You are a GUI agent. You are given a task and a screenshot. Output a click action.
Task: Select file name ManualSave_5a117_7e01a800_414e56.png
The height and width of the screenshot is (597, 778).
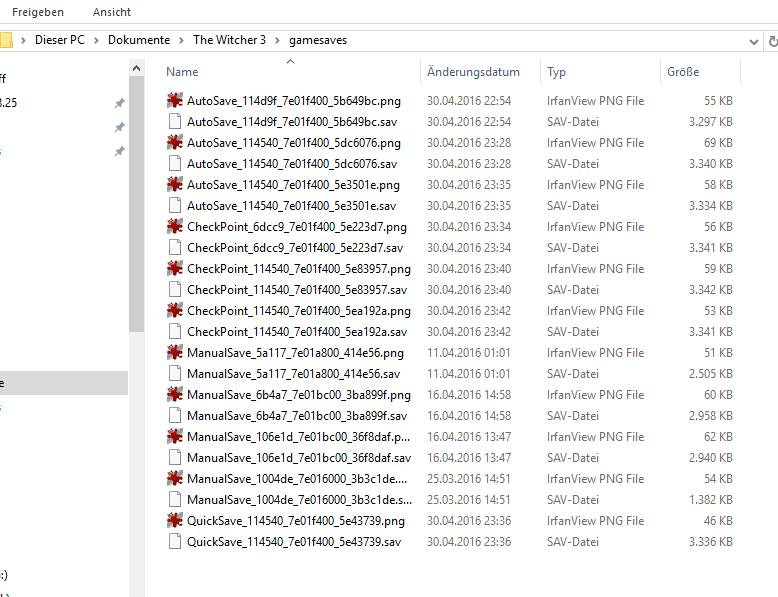(x=295, y=353)
